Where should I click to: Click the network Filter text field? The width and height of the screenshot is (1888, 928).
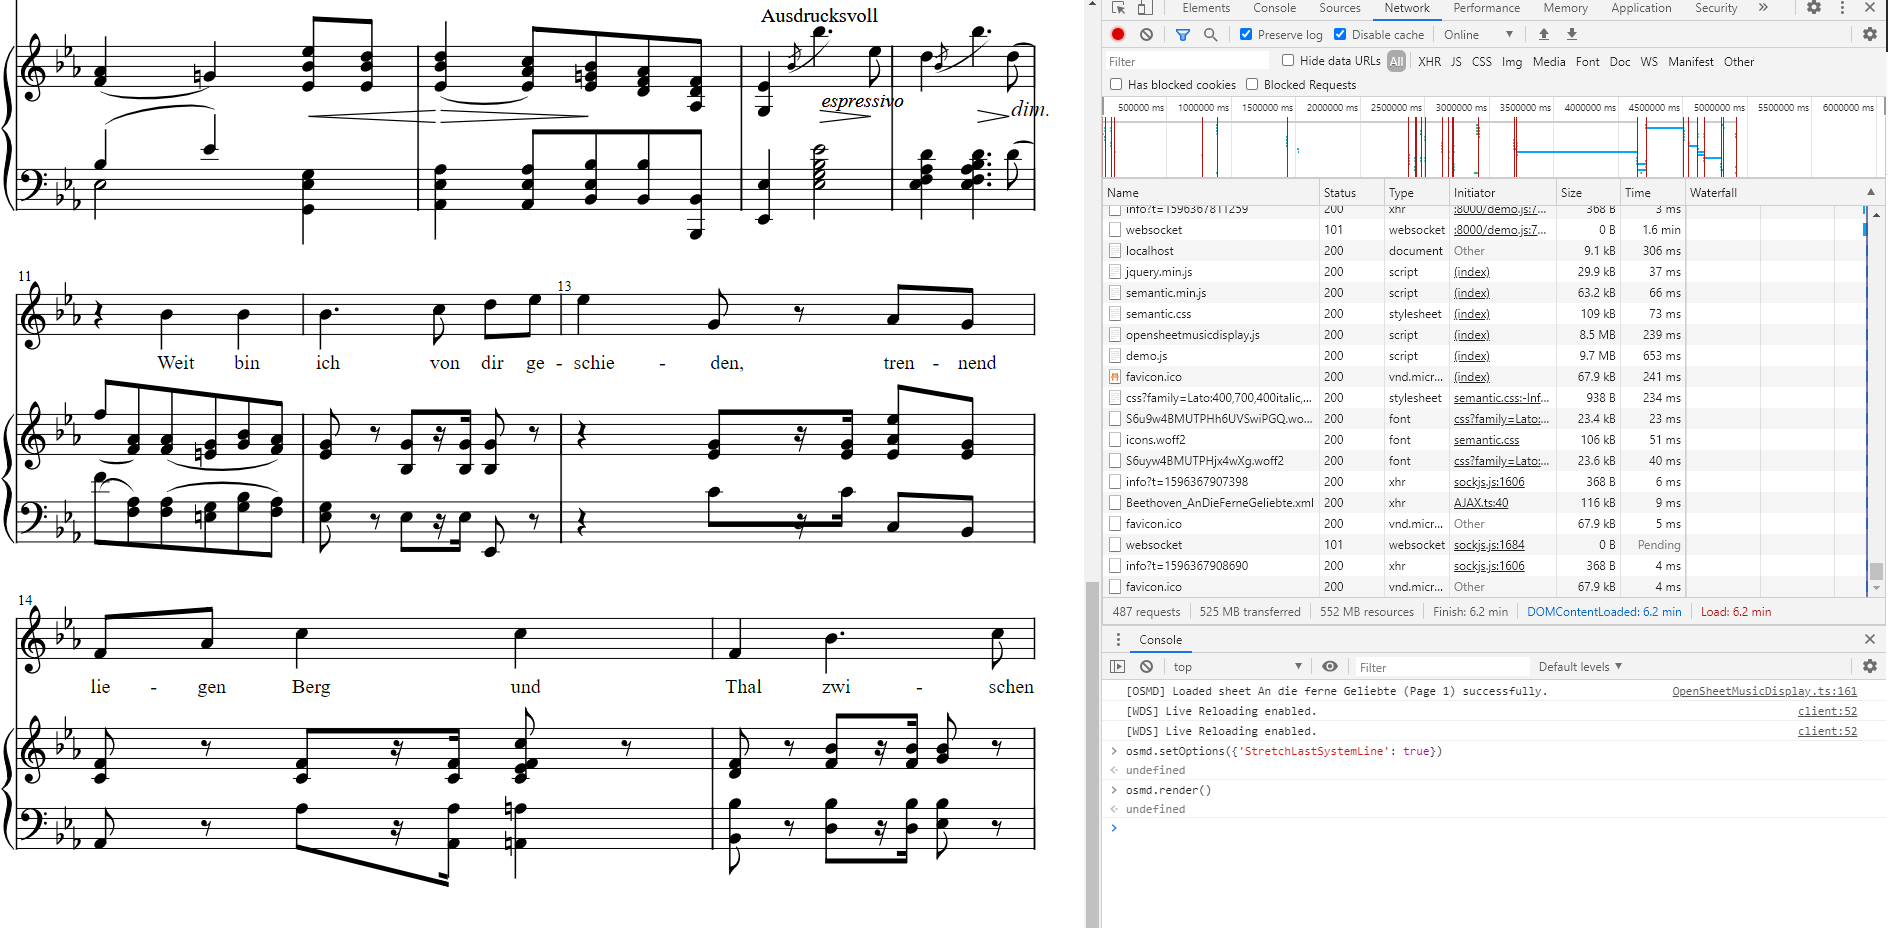[1188, 62]
